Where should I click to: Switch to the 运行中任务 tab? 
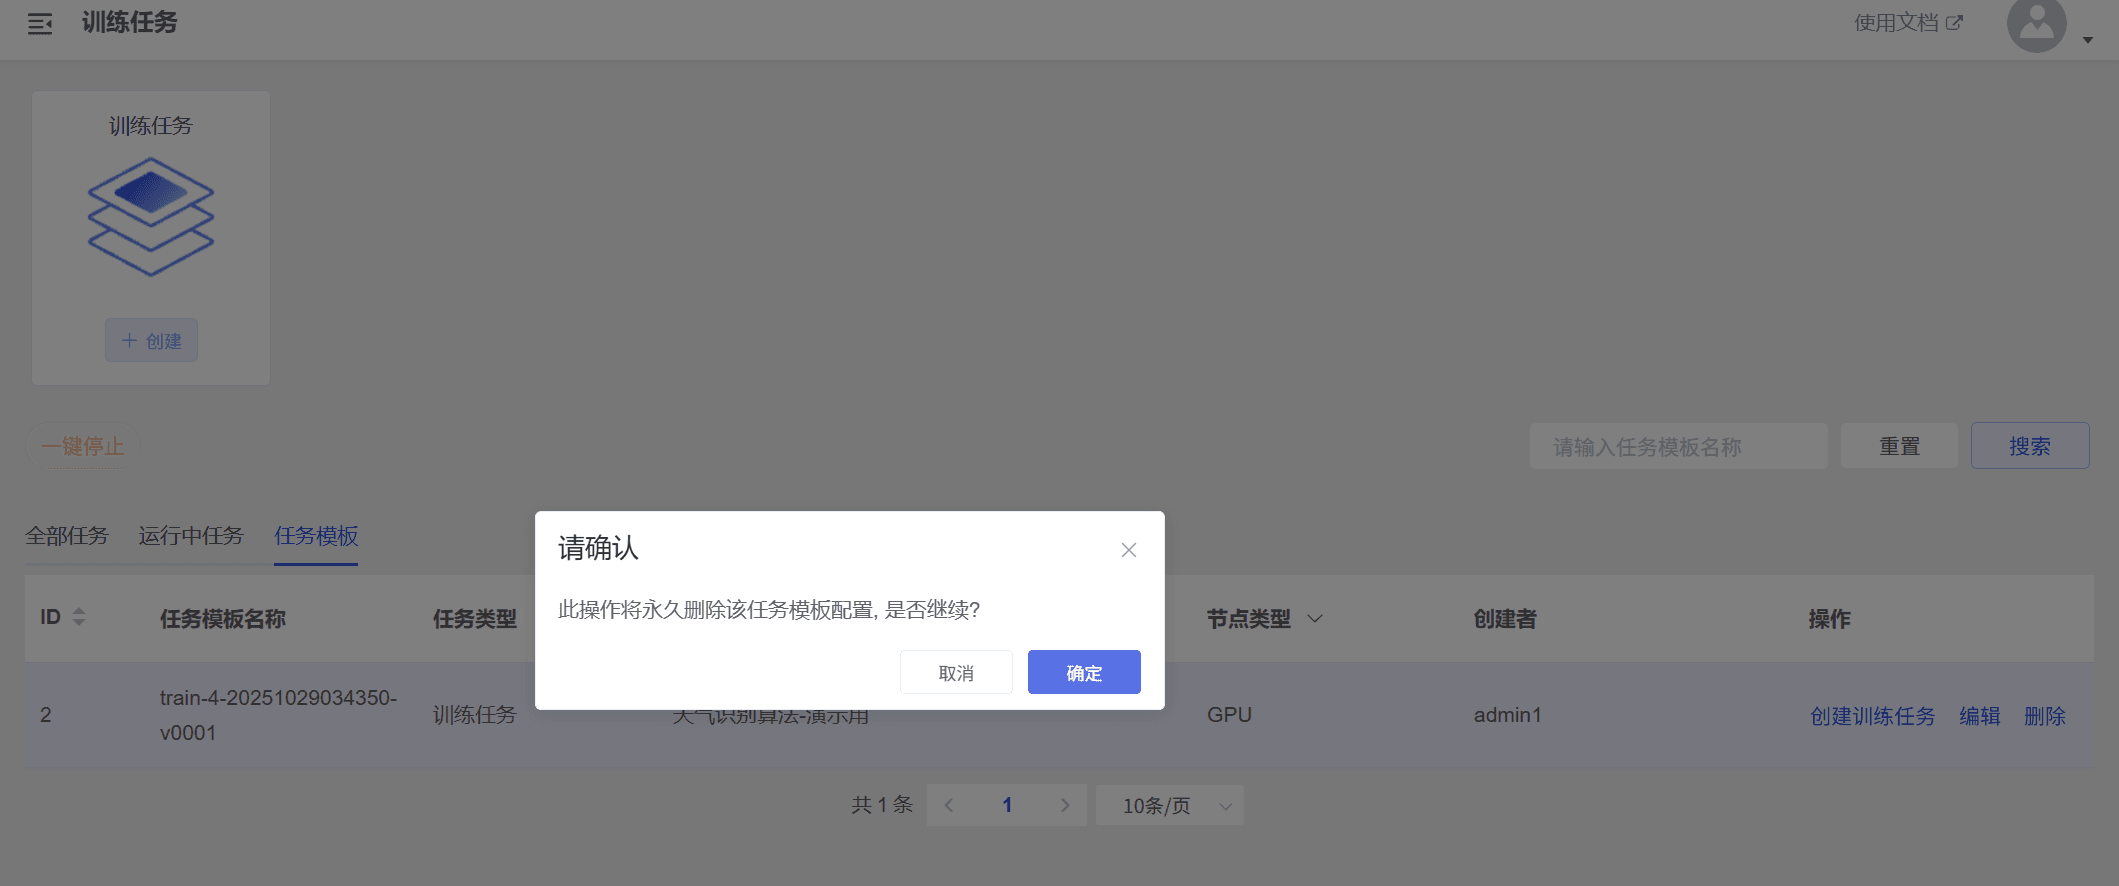pyautogui.click(x=191, y=536)
